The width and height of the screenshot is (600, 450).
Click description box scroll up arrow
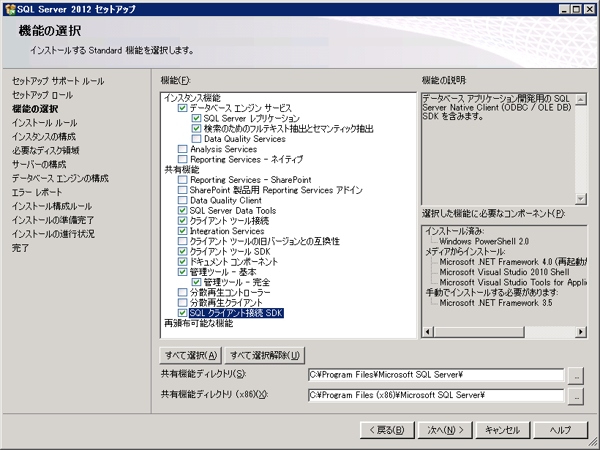tap(581, 99)
